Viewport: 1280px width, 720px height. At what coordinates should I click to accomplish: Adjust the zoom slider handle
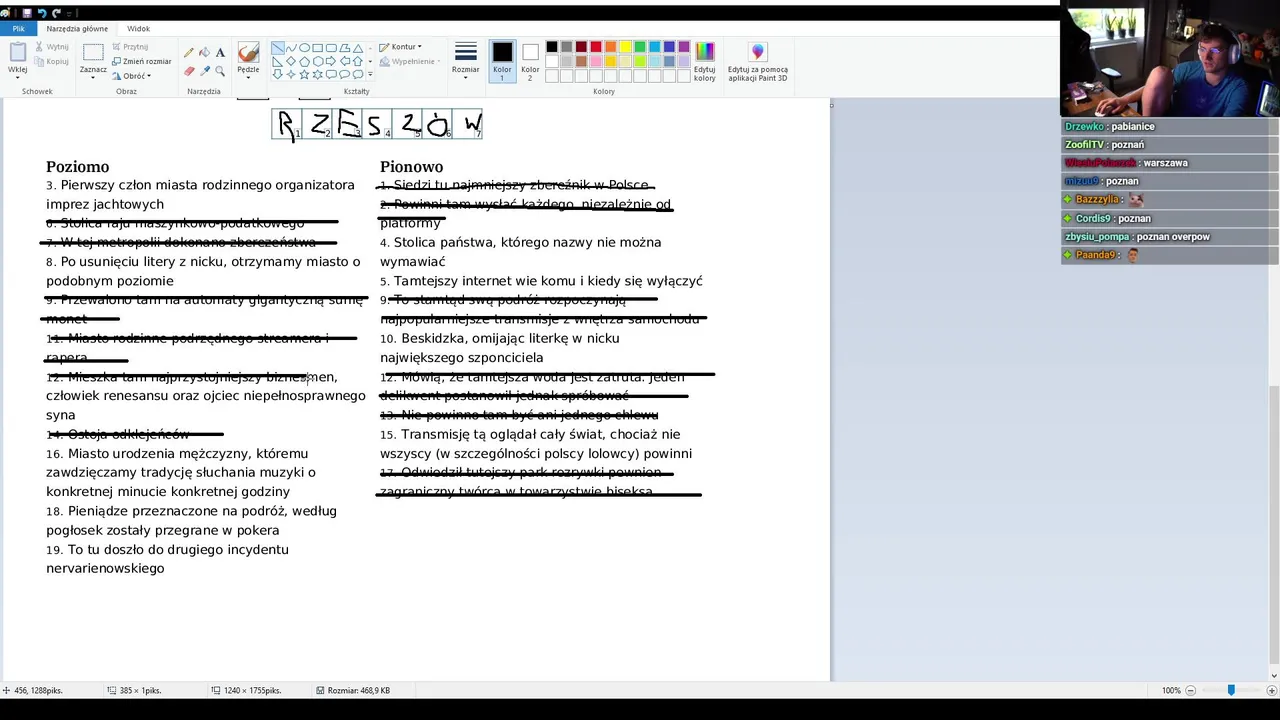pos(1231,690)
